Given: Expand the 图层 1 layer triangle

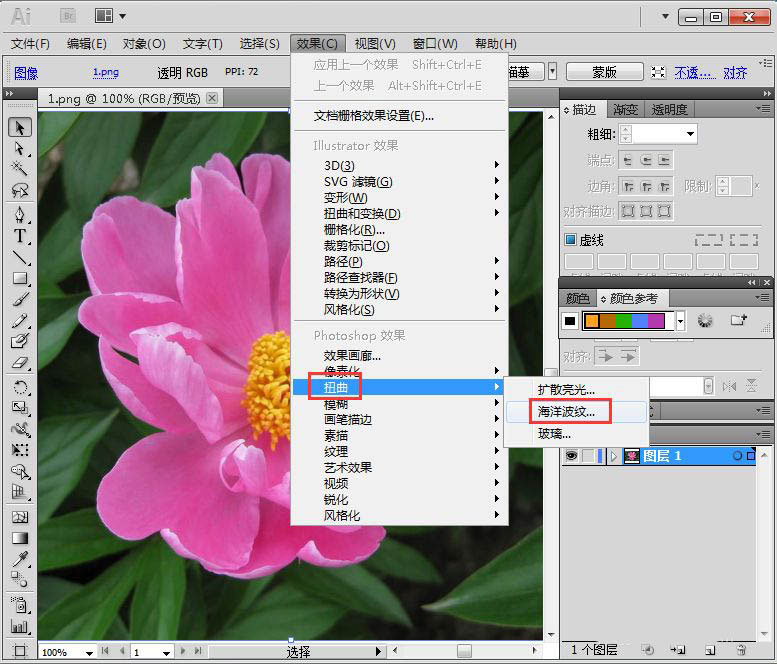Looking at the screenshot, I should coord(614,456).
